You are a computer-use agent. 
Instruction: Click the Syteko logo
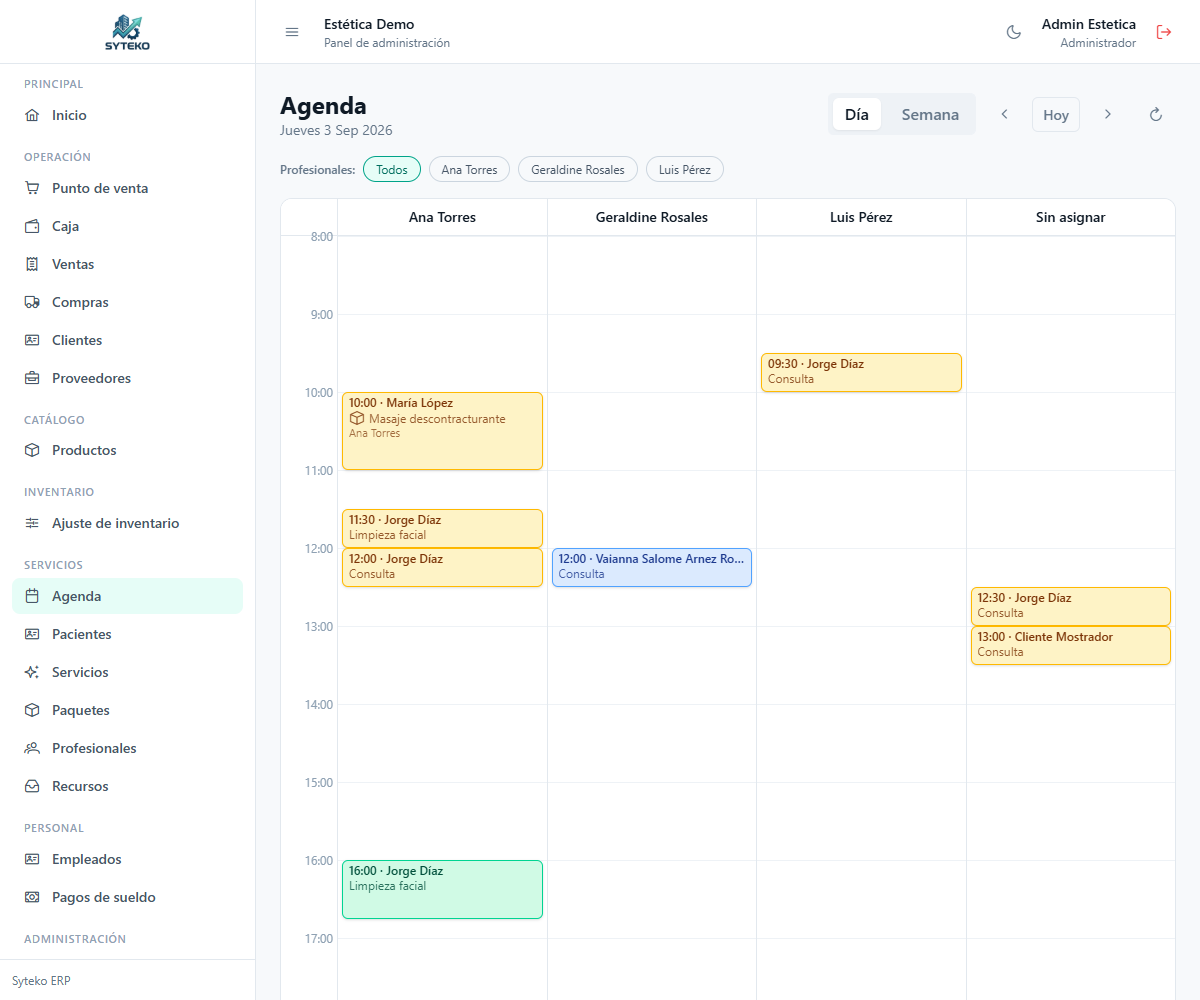click(127, 32)
